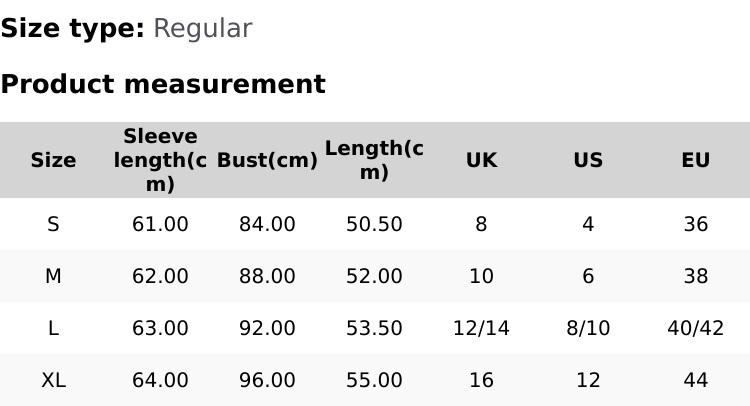750x406 pixels.
Task: Click the Product measurement heading
Action: click(163, 84)
